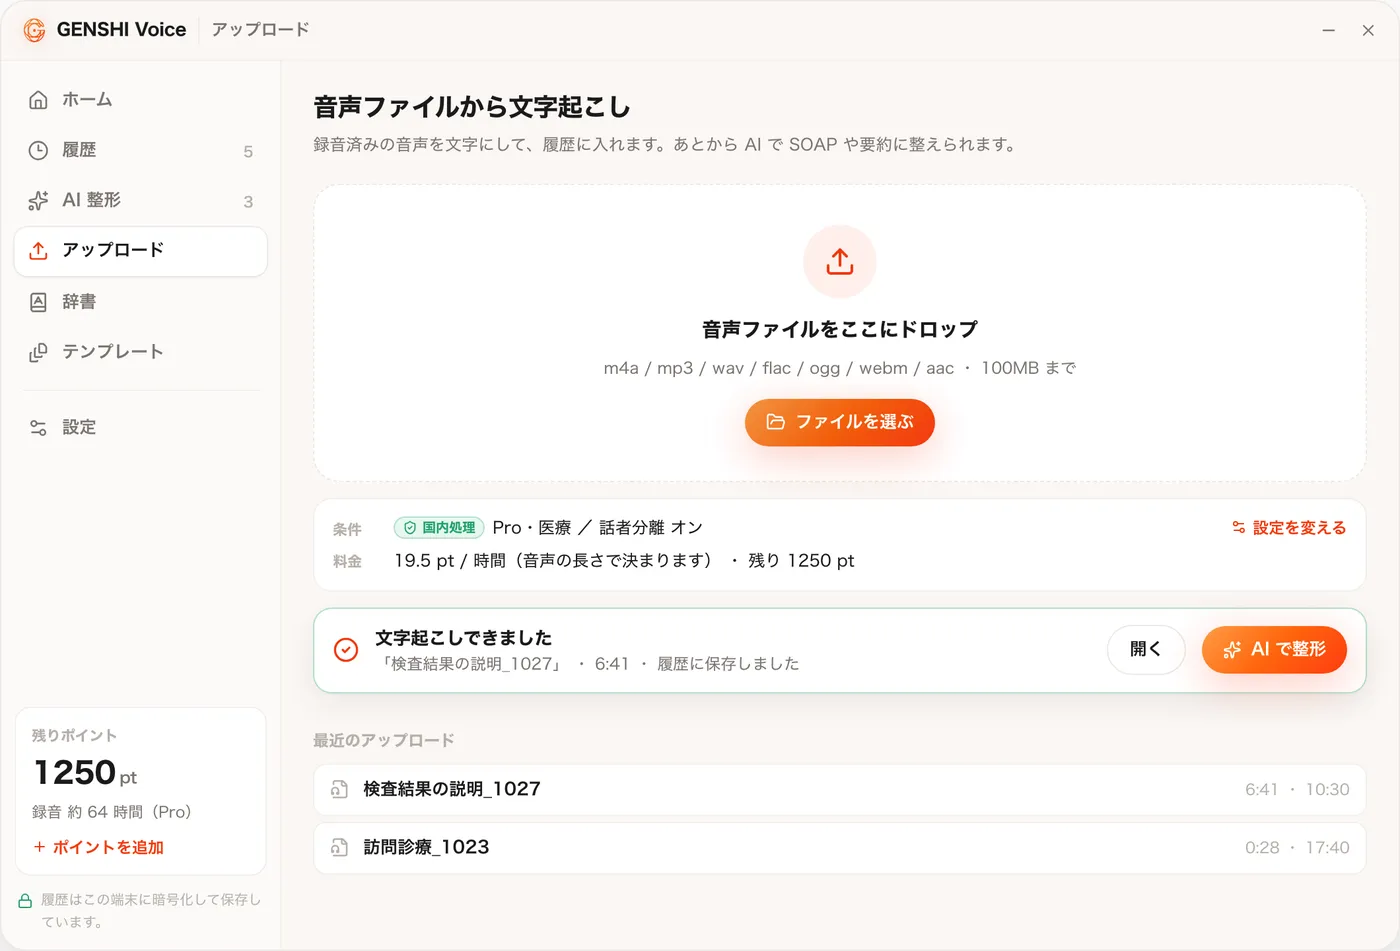Click the 開く button
This screenshot has width=1400, height=951.
coord(1146,650)
